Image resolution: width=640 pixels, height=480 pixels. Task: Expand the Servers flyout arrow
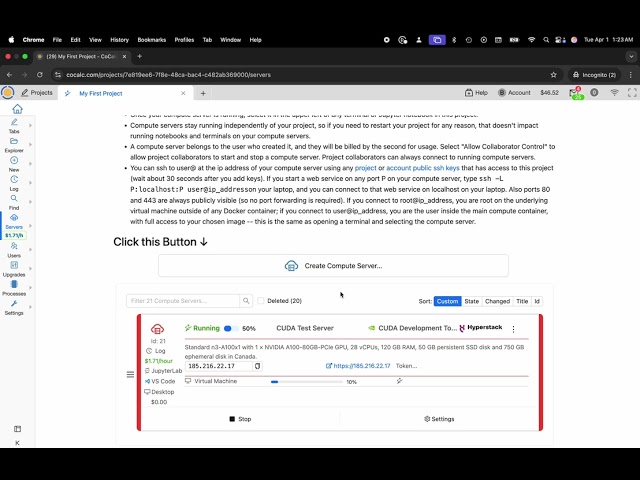(30, 226)
